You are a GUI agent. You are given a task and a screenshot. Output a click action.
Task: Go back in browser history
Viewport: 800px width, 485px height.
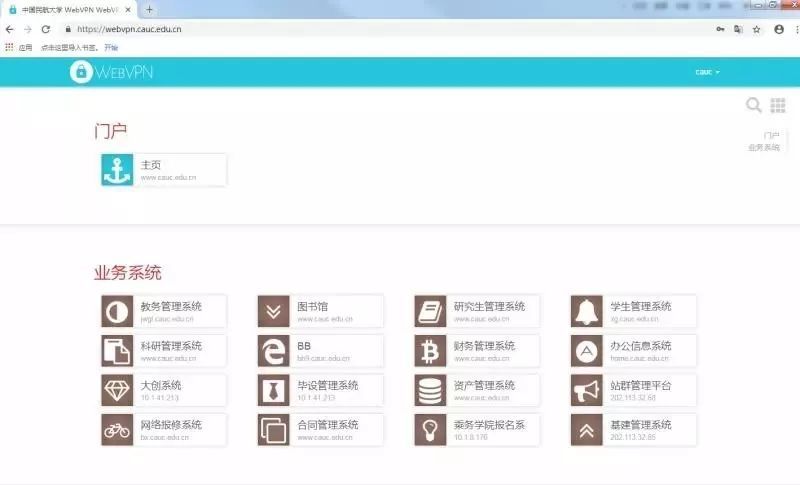pyautogui.click(x=10, y=30)
